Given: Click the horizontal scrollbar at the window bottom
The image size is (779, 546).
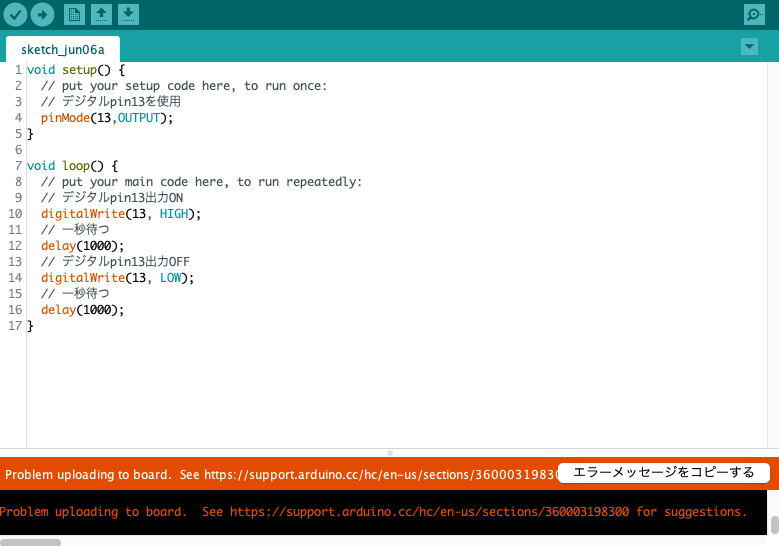Looking at the screenshot, I should (30, 542).
